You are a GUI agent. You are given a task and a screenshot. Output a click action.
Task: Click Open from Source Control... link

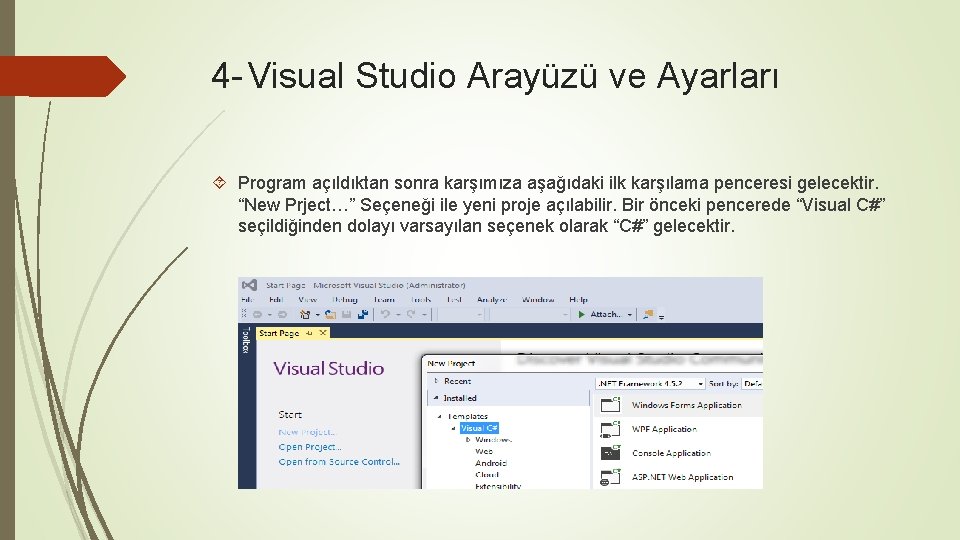339,462
